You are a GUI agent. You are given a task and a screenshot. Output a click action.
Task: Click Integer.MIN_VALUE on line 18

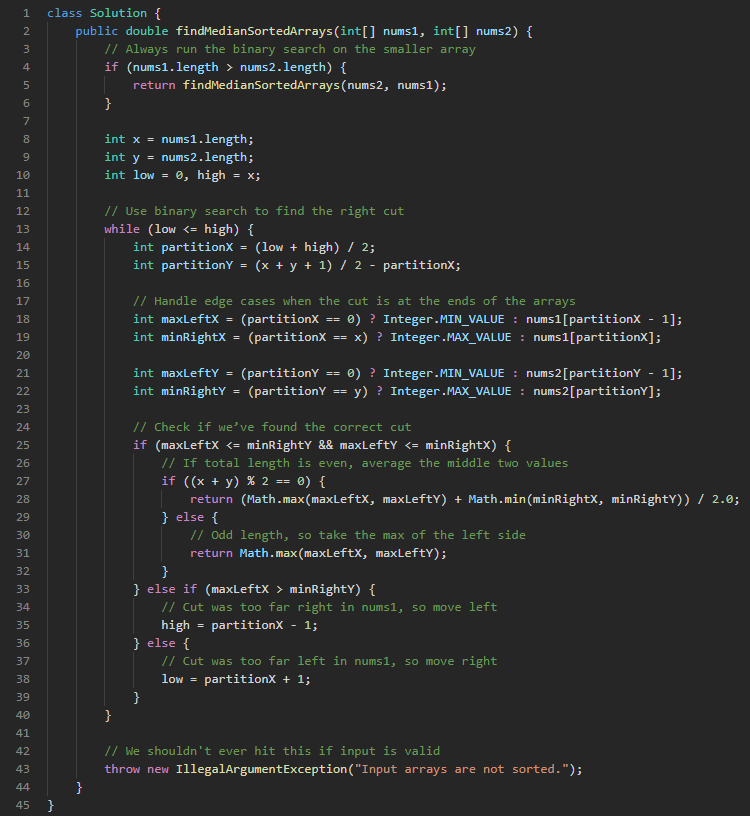pos(443,320)
